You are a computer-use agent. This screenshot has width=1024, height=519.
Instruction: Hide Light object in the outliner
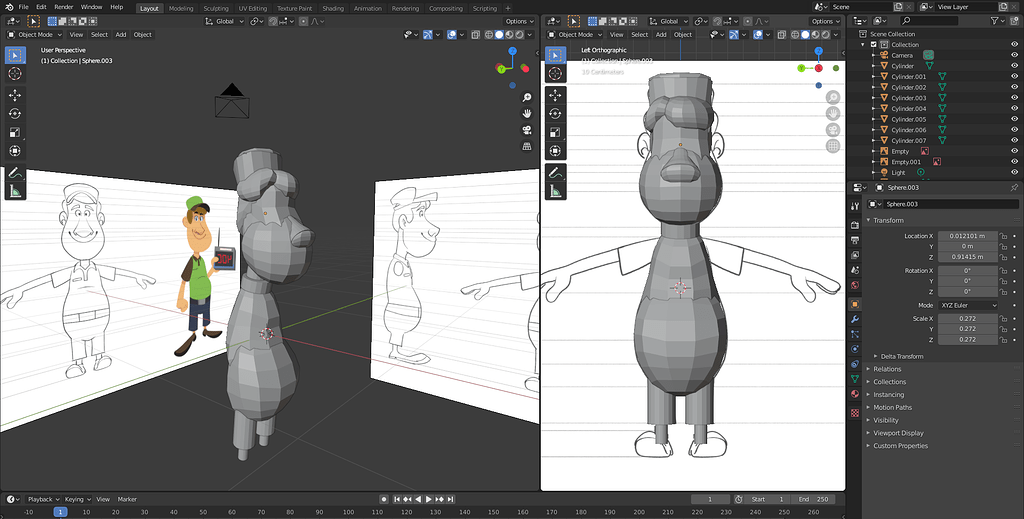point(1014,172)
